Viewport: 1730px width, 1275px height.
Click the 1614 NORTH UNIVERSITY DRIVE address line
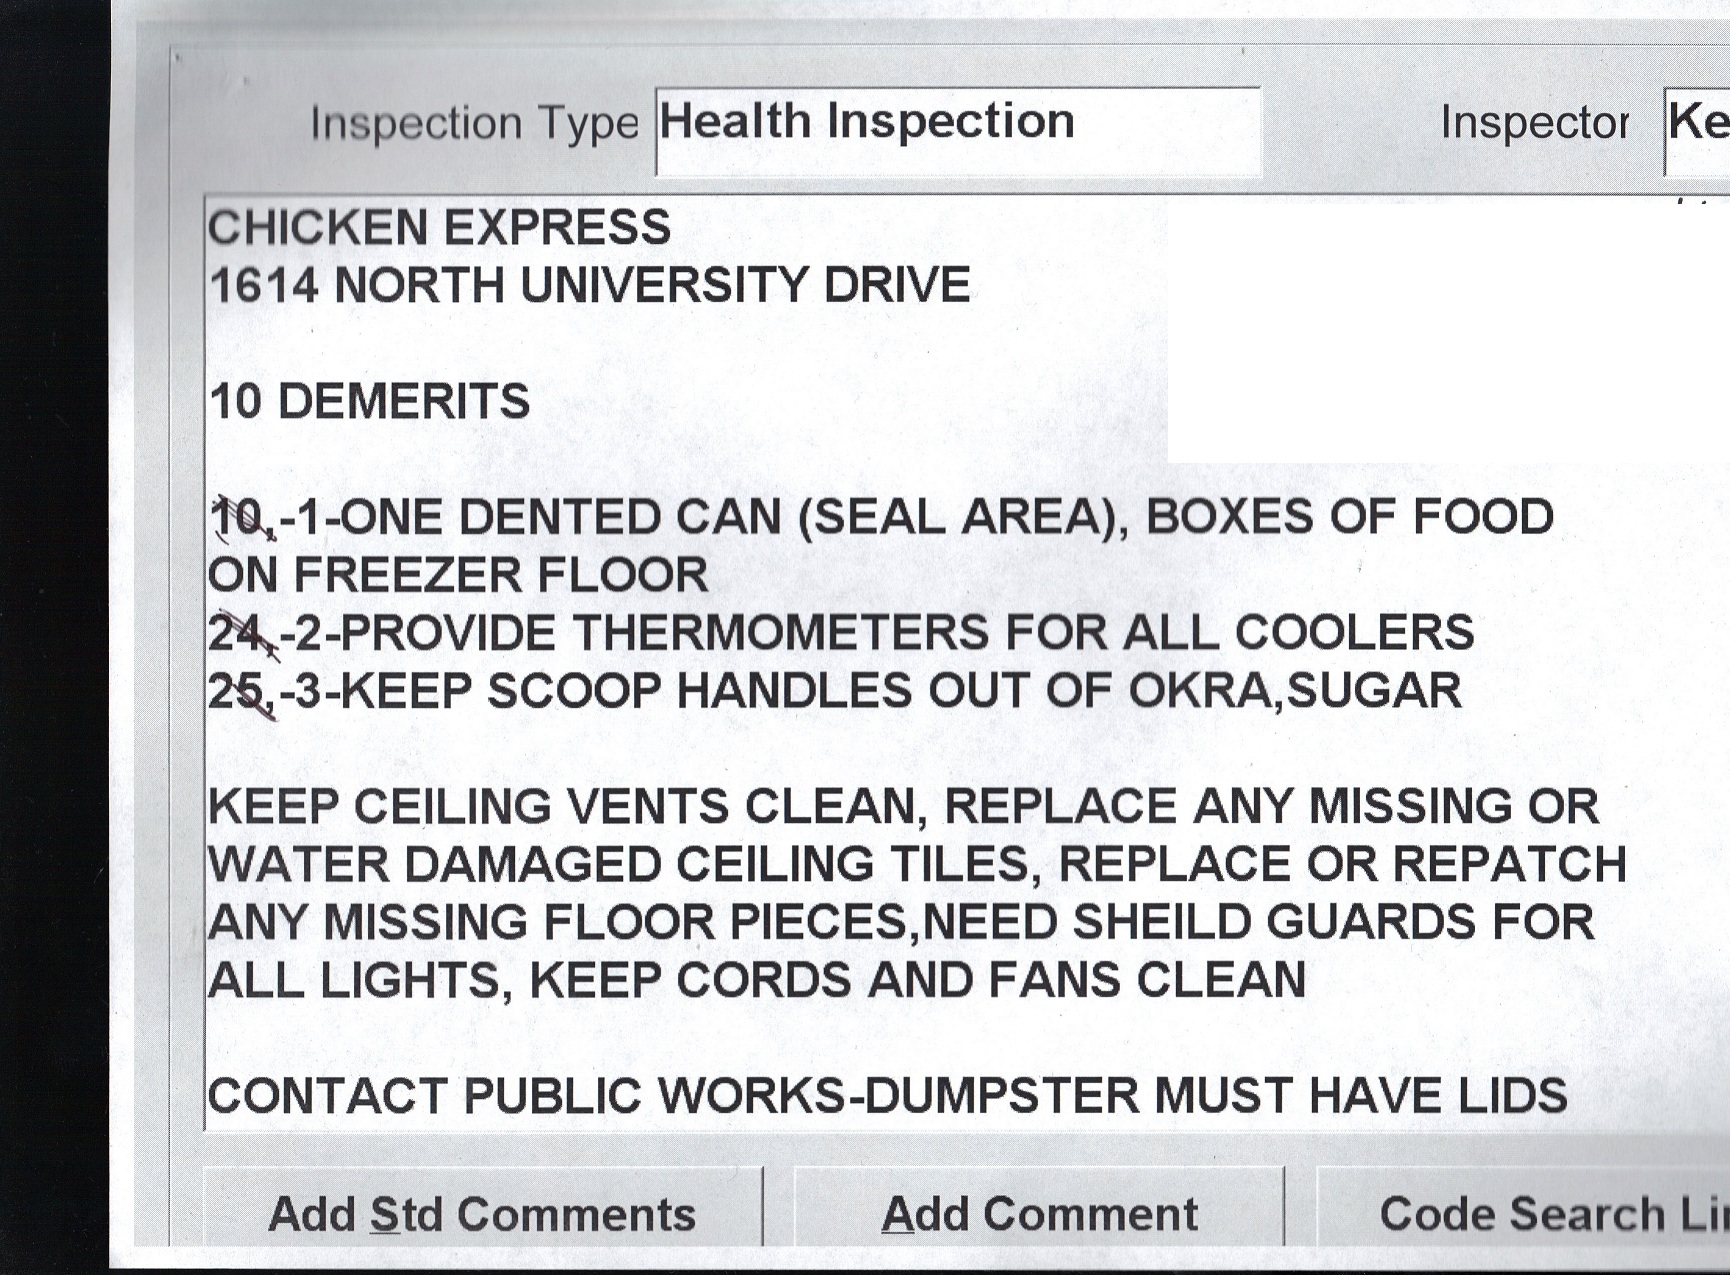click(590, 285)
